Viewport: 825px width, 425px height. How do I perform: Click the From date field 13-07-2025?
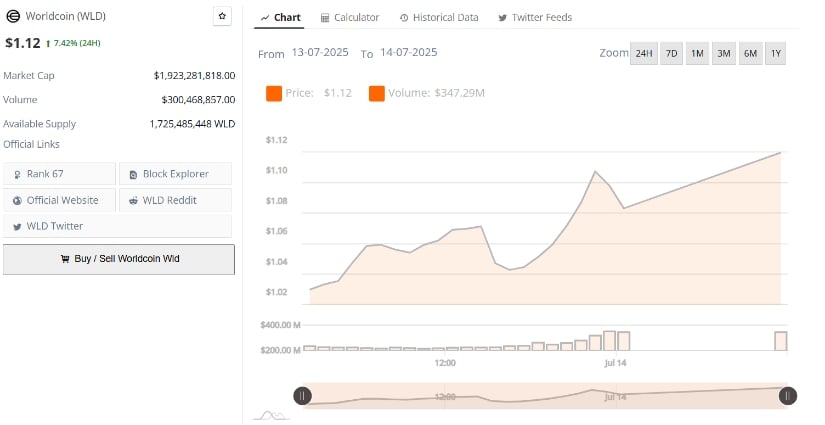click(320, 52)
